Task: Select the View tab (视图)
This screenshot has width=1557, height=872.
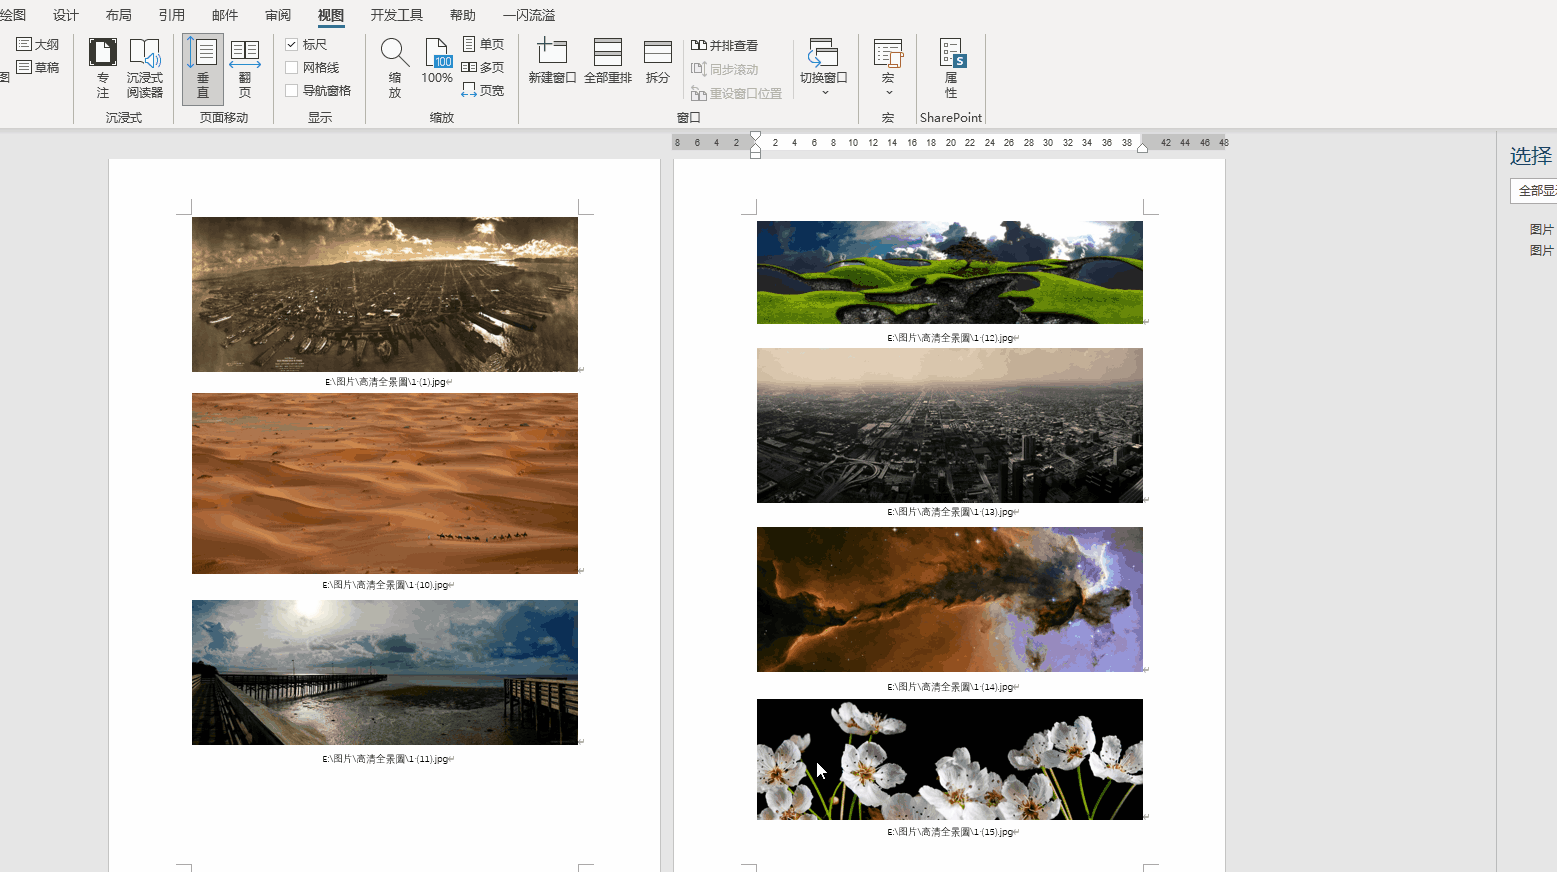Action: [x=331, y=15]
